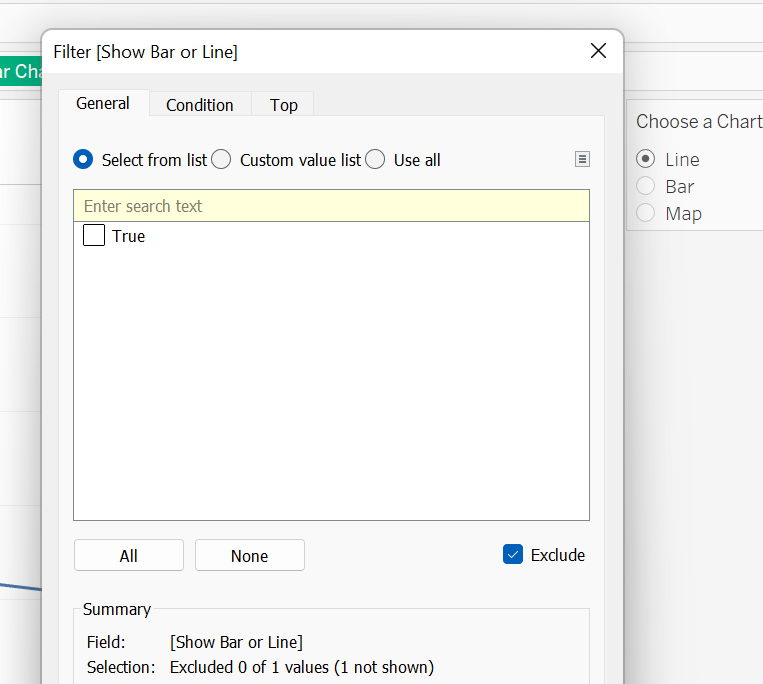Go to the Top tab
The image size is (763, 684).
284,105
